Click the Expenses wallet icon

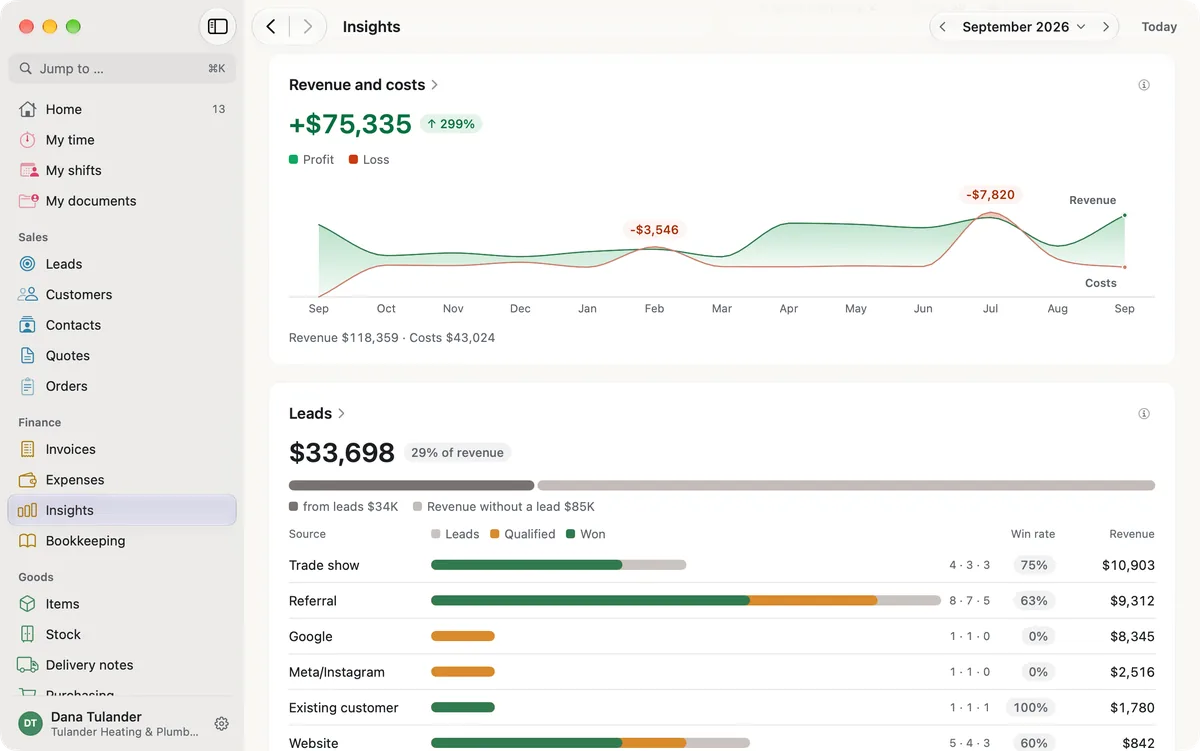pos(28,480)
